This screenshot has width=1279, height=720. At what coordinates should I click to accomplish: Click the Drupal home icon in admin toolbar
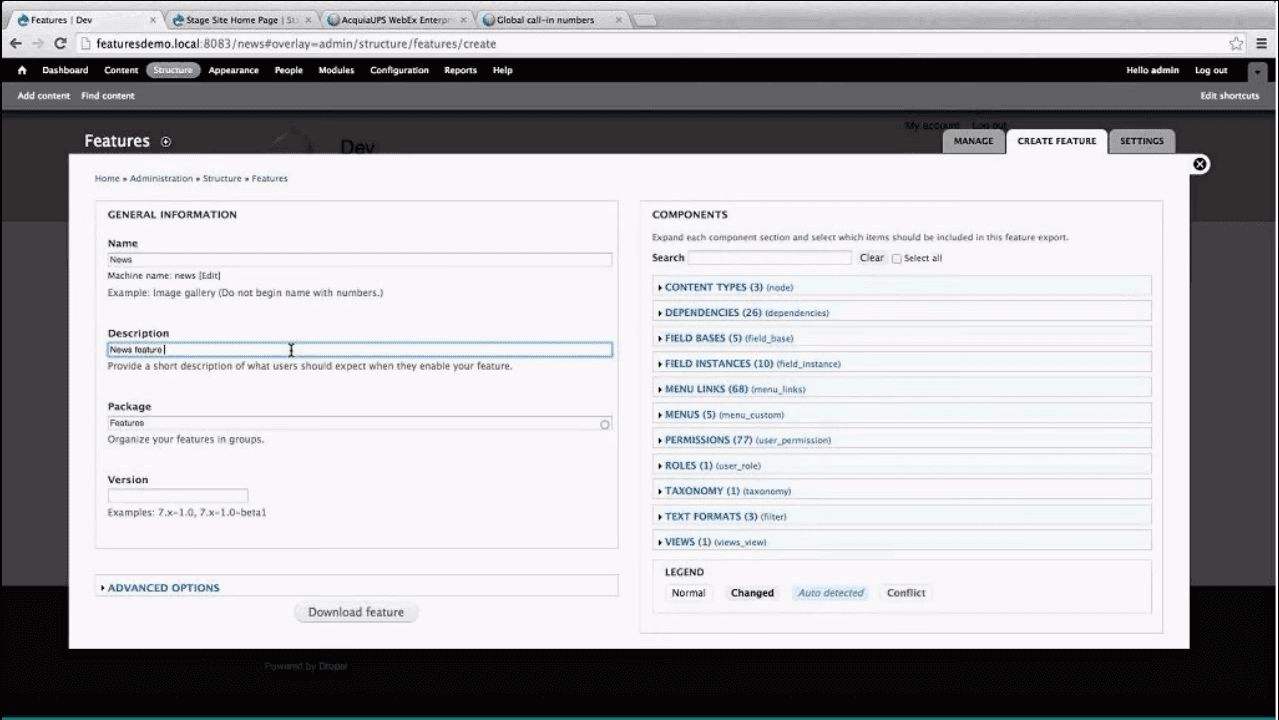(x=22, y=71)
